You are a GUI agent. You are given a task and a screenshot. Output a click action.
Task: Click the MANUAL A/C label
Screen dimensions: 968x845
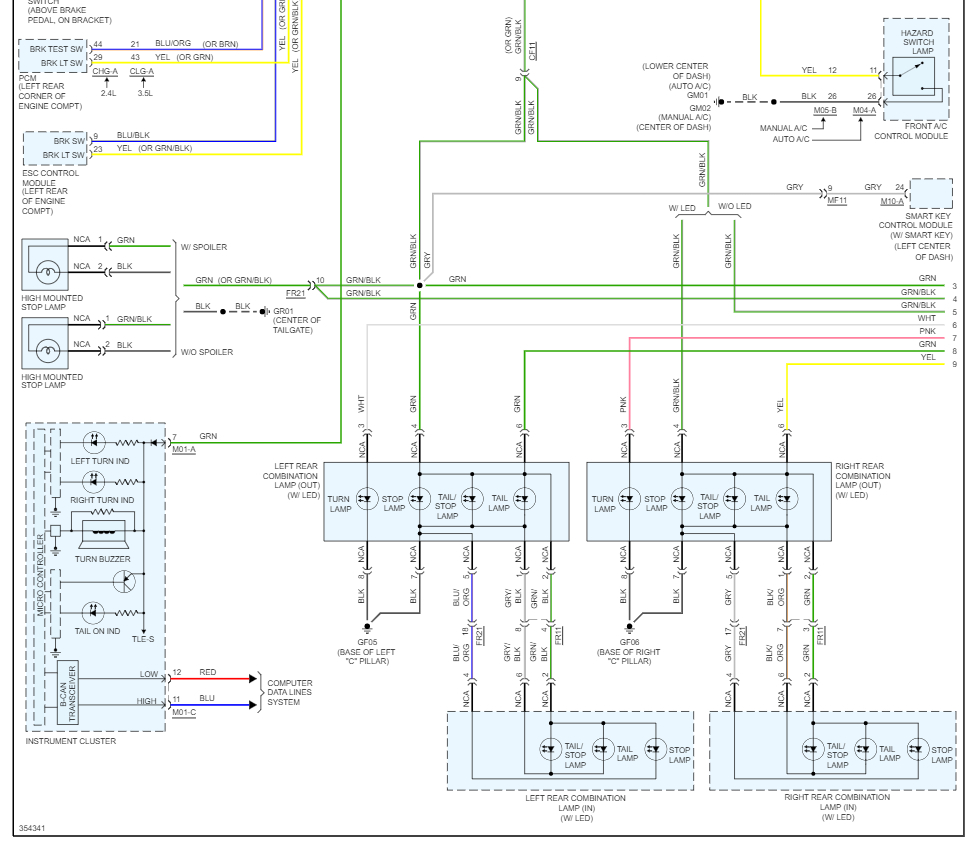click(783, 128)
